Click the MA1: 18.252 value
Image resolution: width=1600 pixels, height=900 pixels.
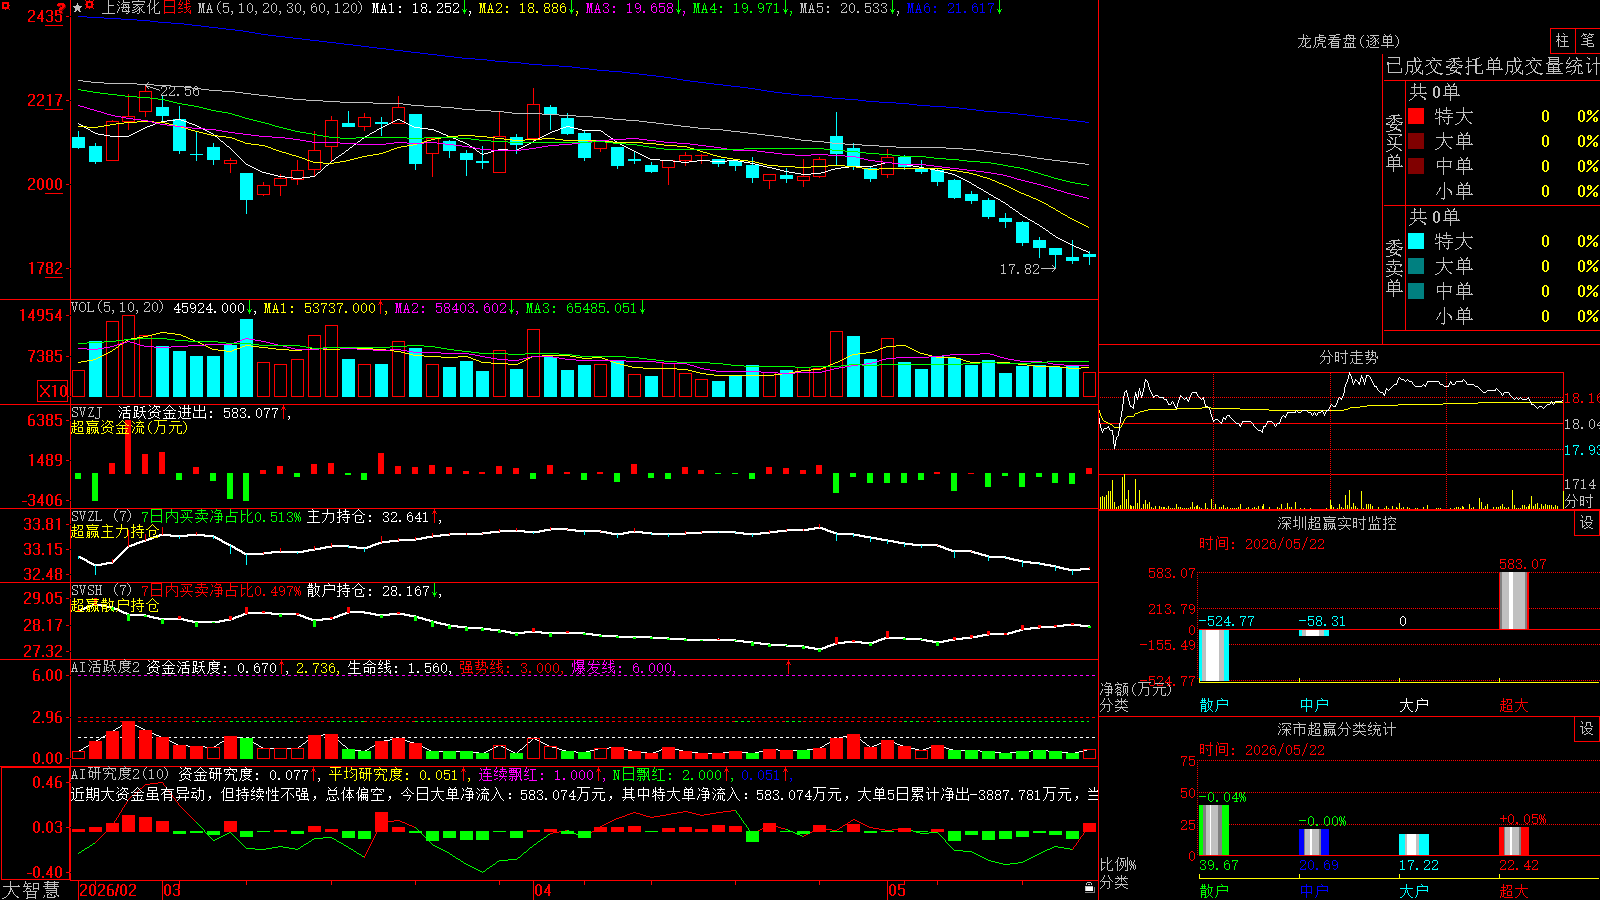(420, 8)
